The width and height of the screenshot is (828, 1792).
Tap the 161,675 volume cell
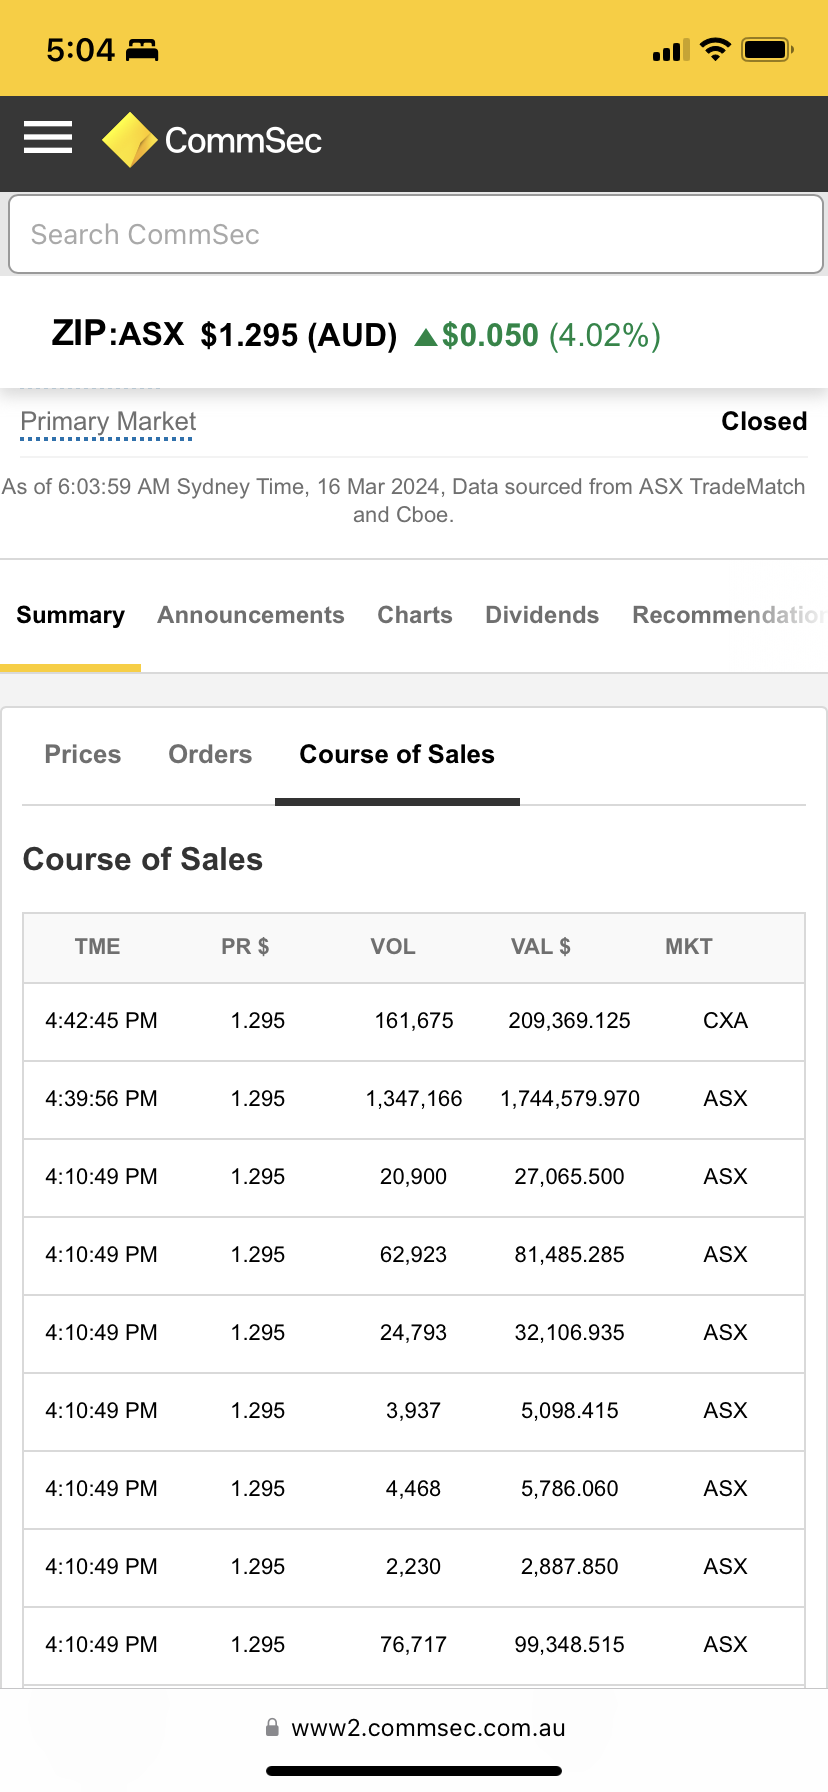[x=414, y=1021]
